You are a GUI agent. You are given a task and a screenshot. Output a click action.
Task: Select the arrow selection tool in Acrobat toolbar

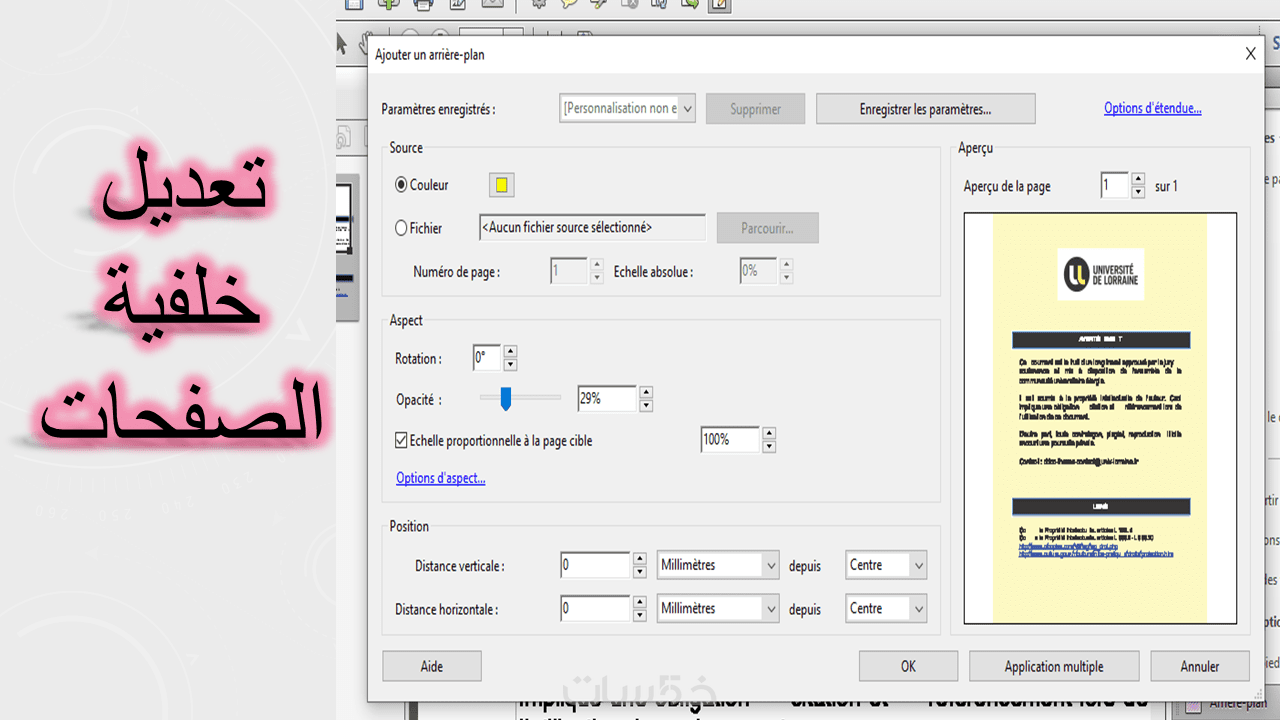[x=342, y=42]
